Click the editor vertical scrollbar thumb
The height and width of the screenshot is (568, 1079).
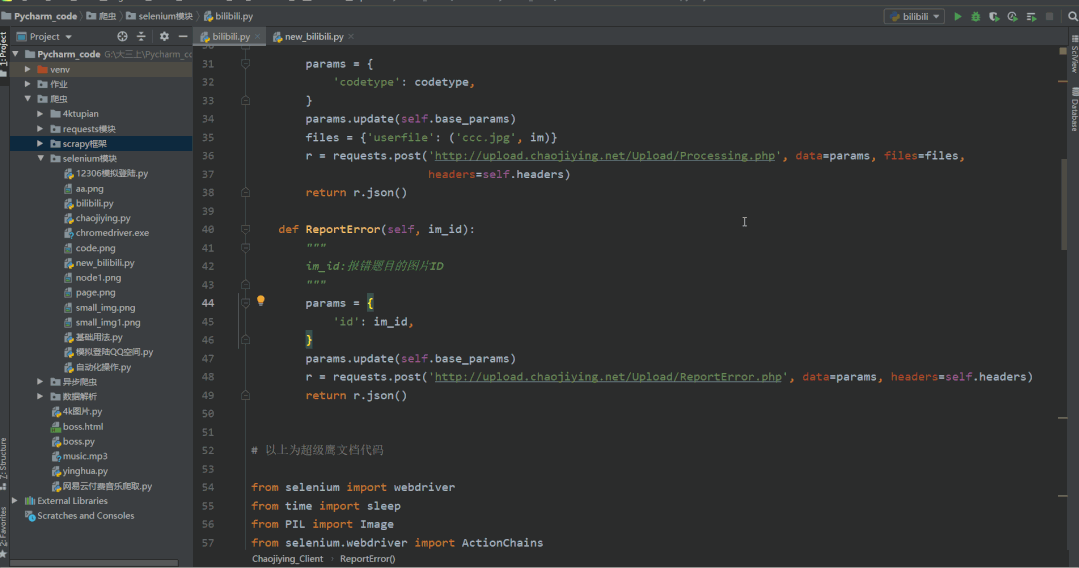pos(1064,204)
